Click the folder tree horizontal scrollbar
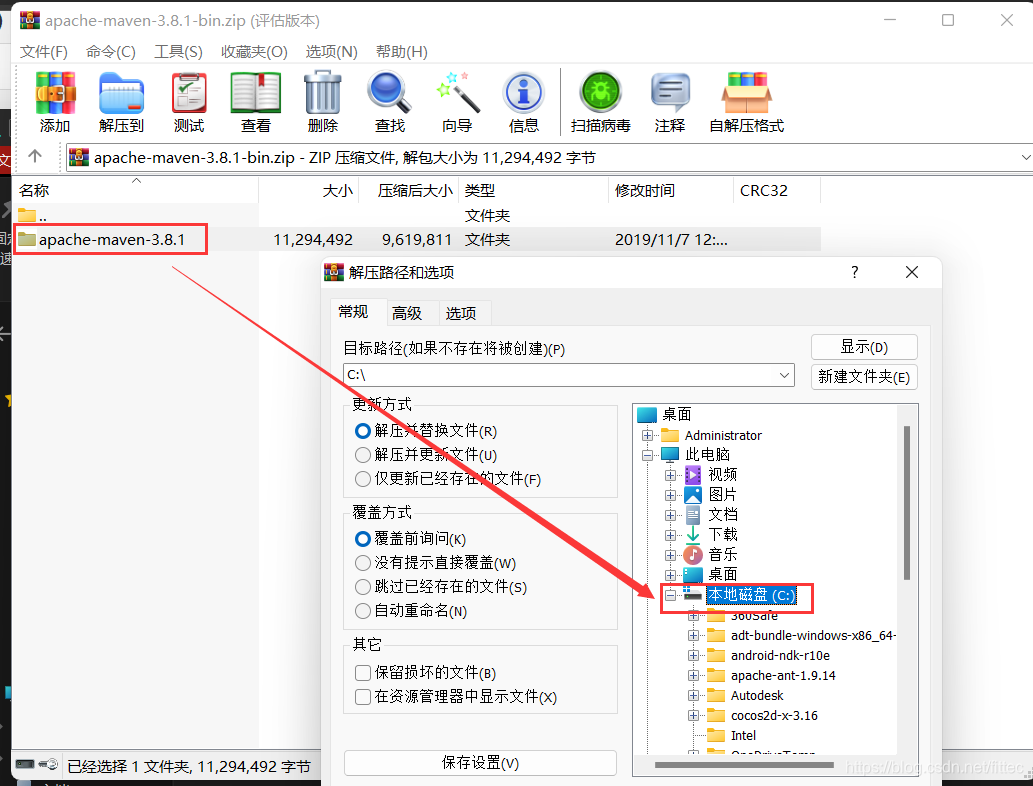This screenshot has width=1033, height=786. (744, 765)
